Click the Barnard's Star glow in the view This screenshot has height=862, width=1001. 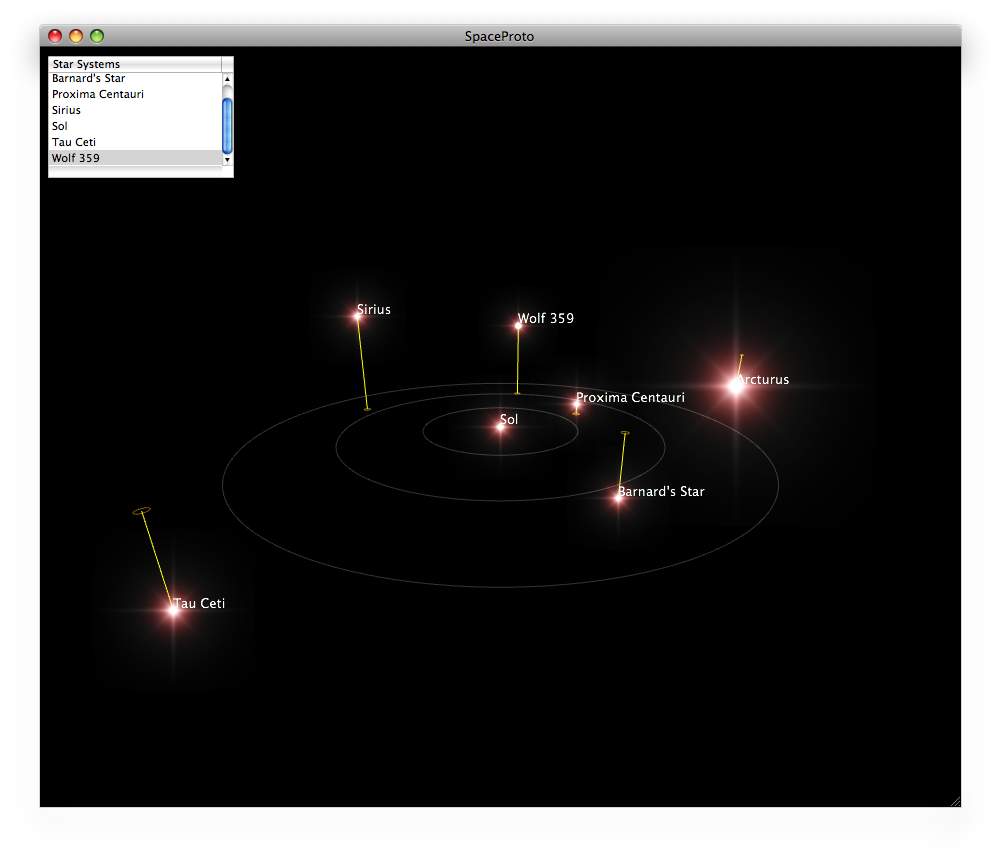coord(618,497)
